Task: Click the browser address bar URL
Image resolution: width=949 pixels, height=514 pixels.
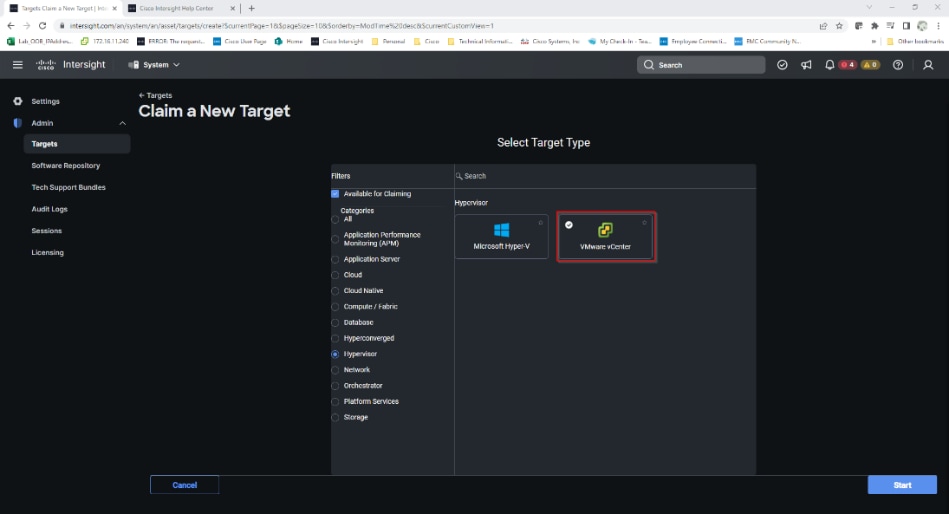Action: pos(281,25)
